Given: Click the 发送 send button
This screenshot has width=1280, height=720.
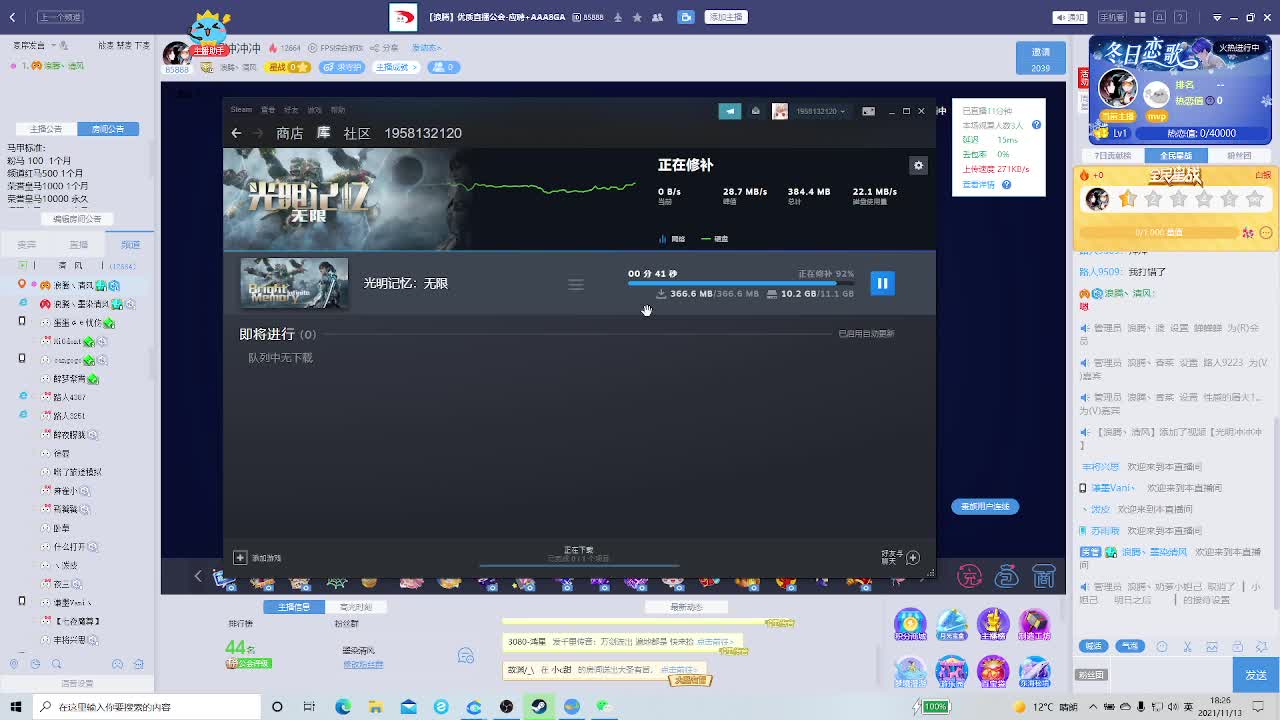Looking at the screenshot, I should pyautogui.click(x=1256, y=675).
